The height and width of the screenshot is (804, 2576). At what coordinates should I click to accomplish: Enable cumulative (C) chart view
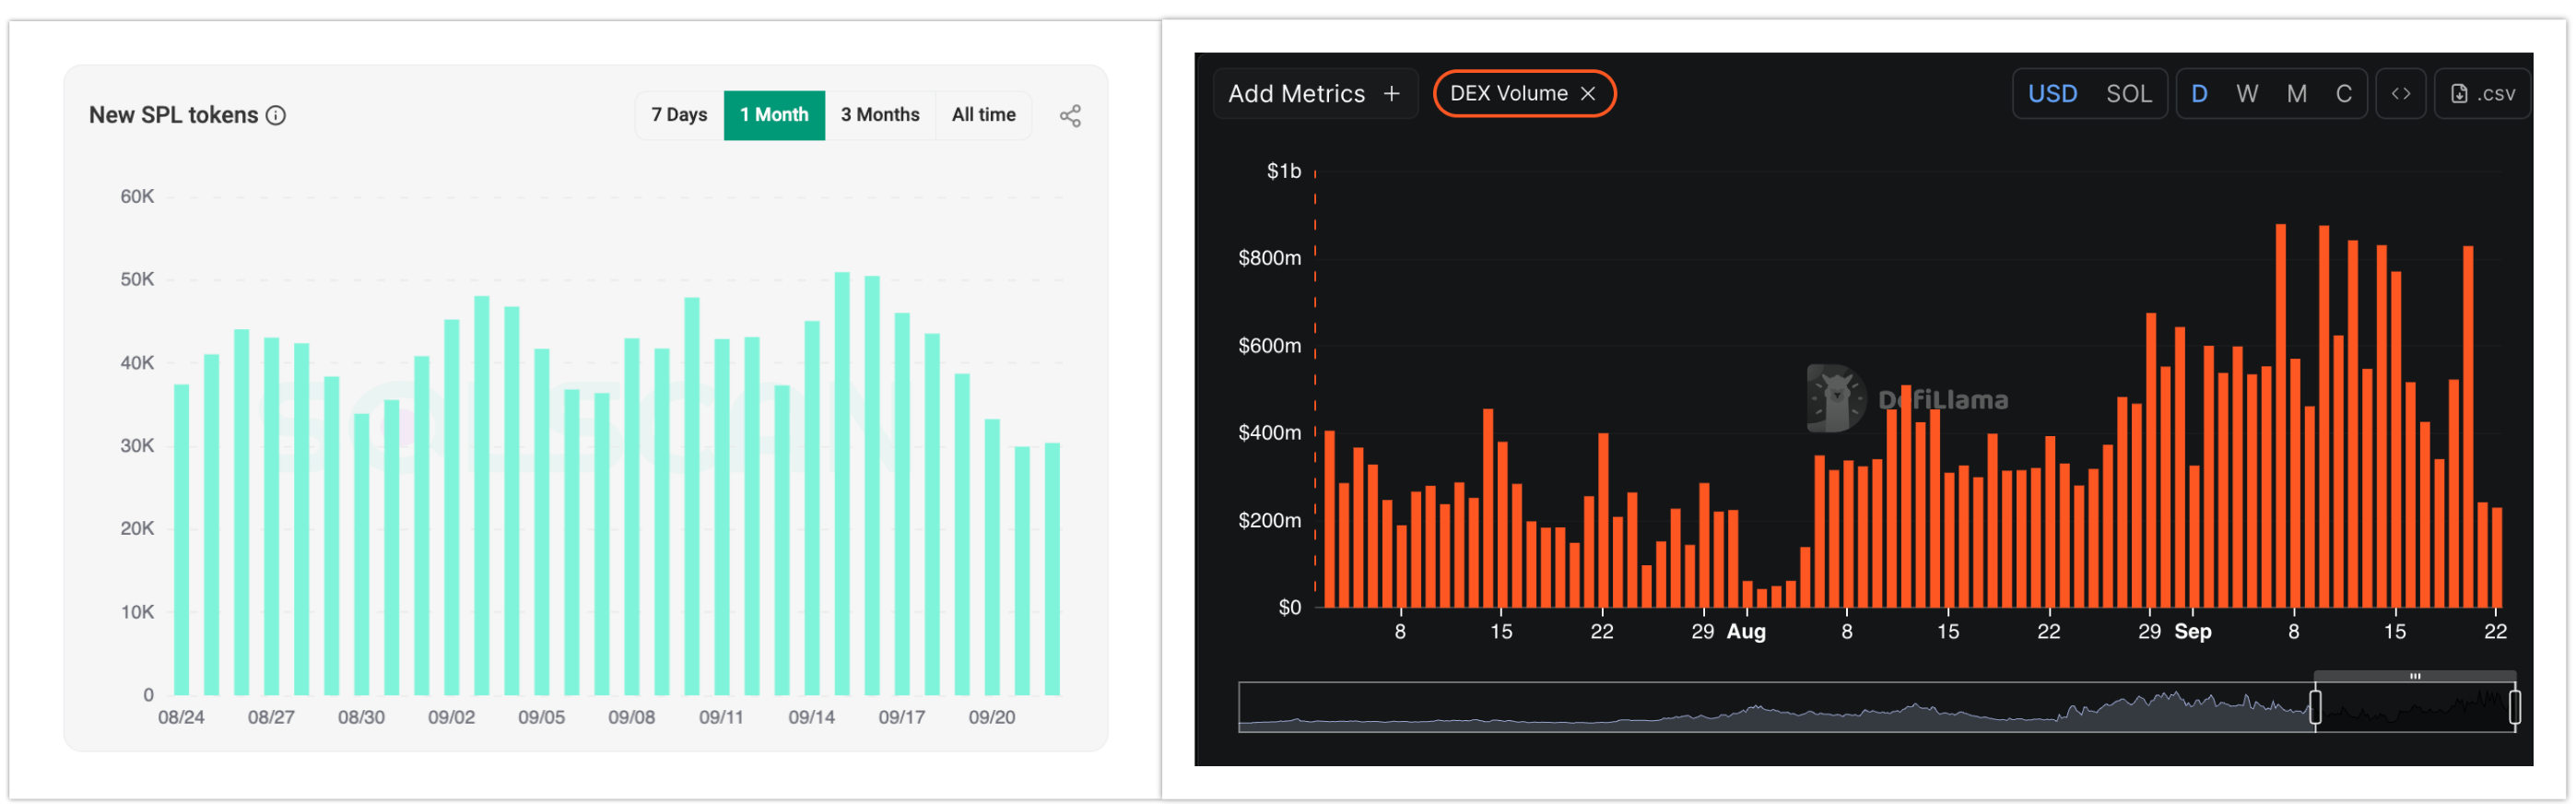[x=2343, y=94]
